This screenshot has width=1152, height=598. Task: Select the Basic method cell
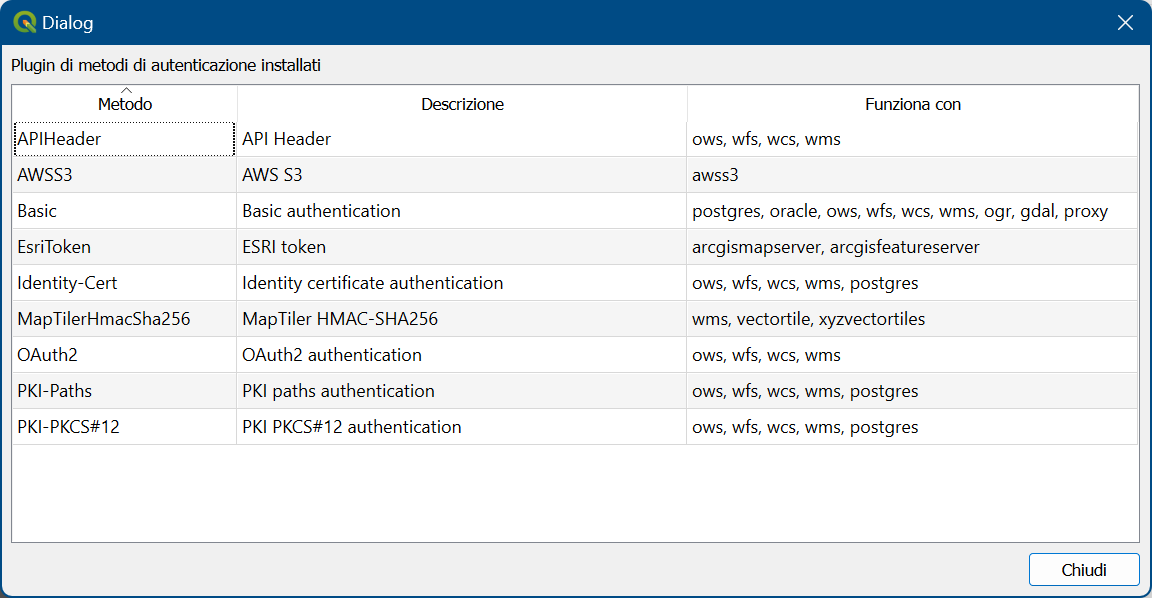tap(124, 211)
